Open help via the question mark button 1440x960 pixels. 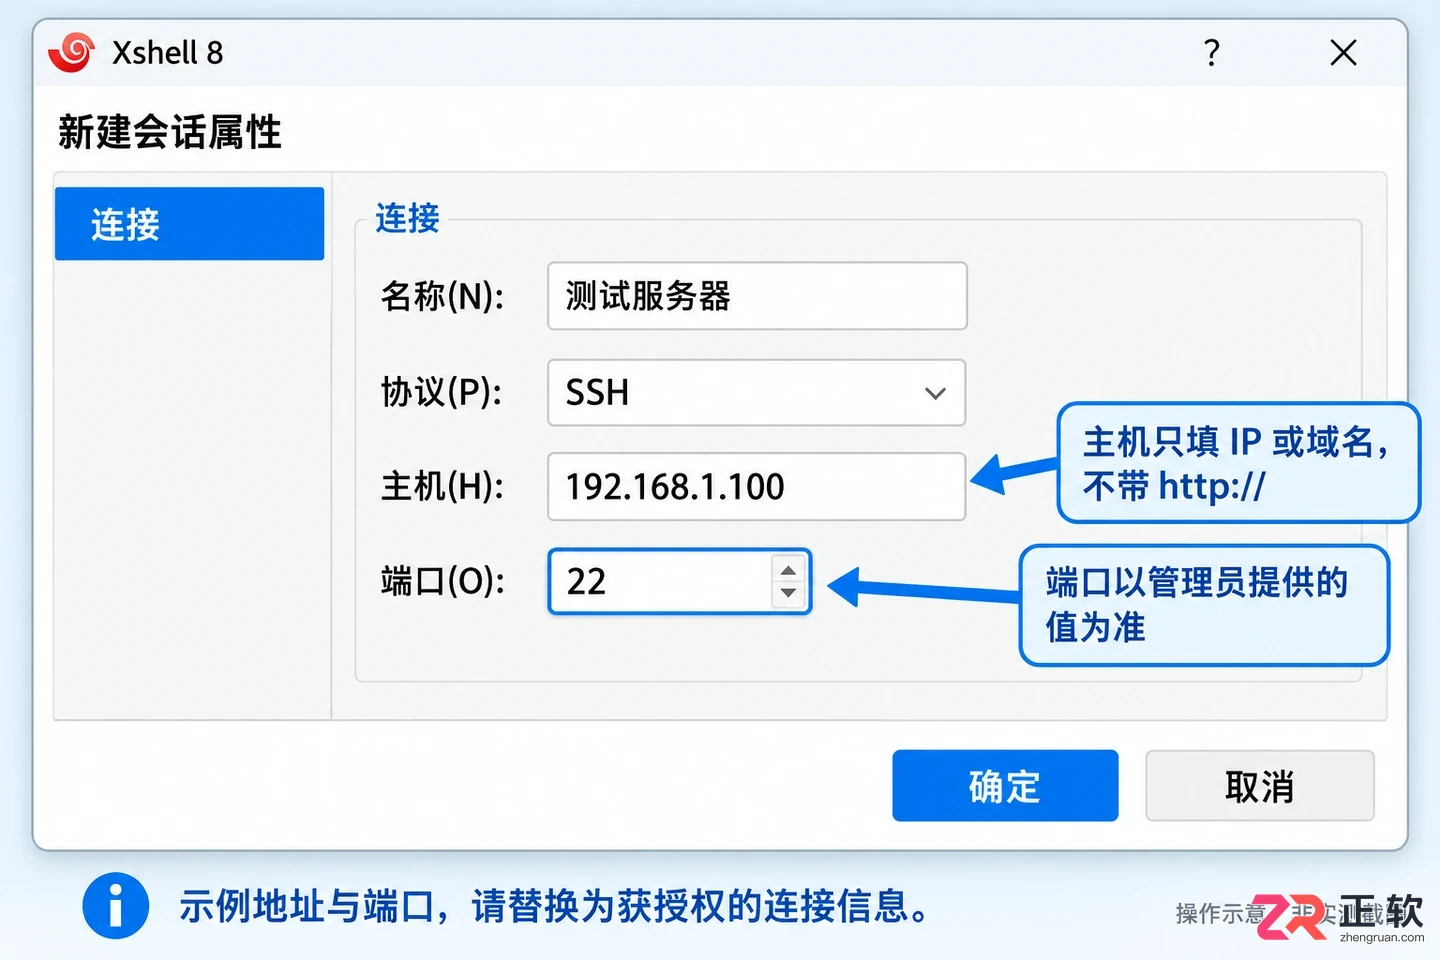coord(1212,52)
